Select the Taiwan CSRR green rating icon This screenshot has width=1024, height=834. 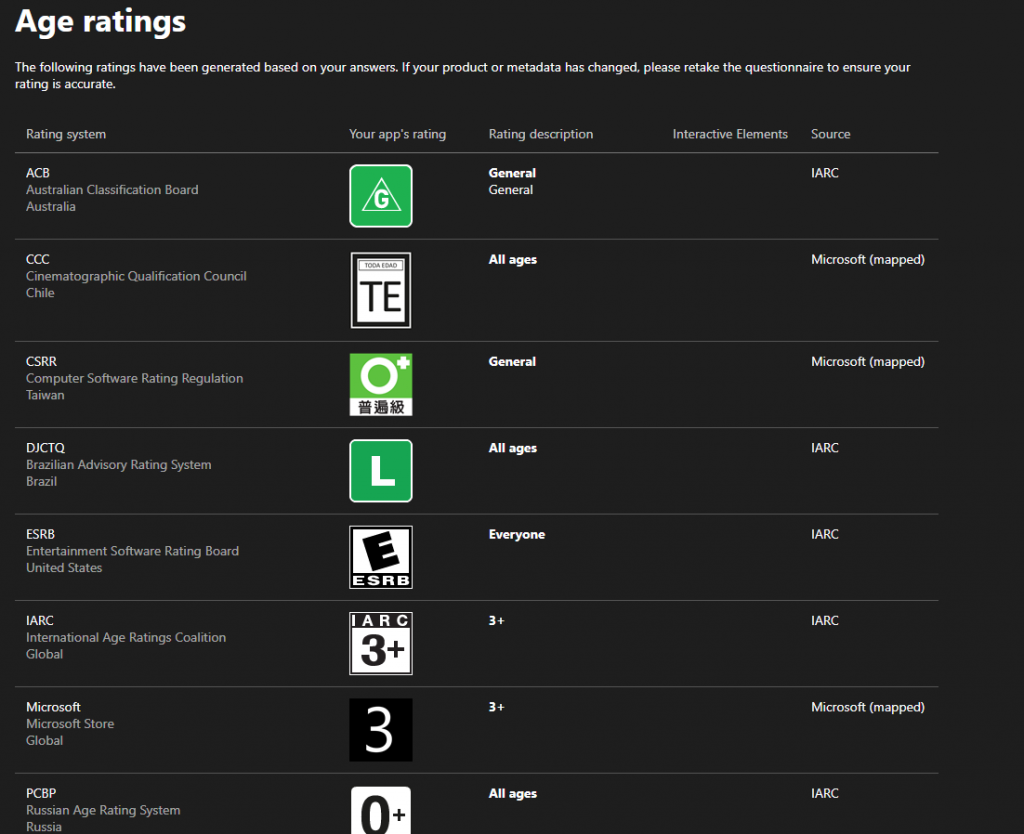[x=380, y=384]
